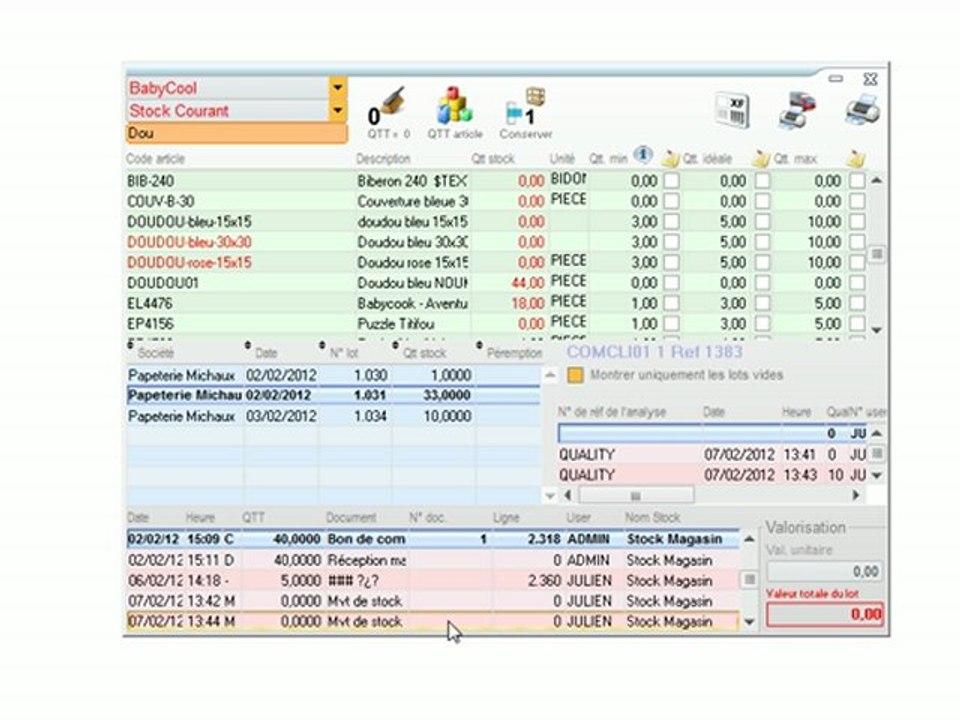Click the blue info icon beside Qt. min
This screenshot has width=960, height=720.
point(642,155)
